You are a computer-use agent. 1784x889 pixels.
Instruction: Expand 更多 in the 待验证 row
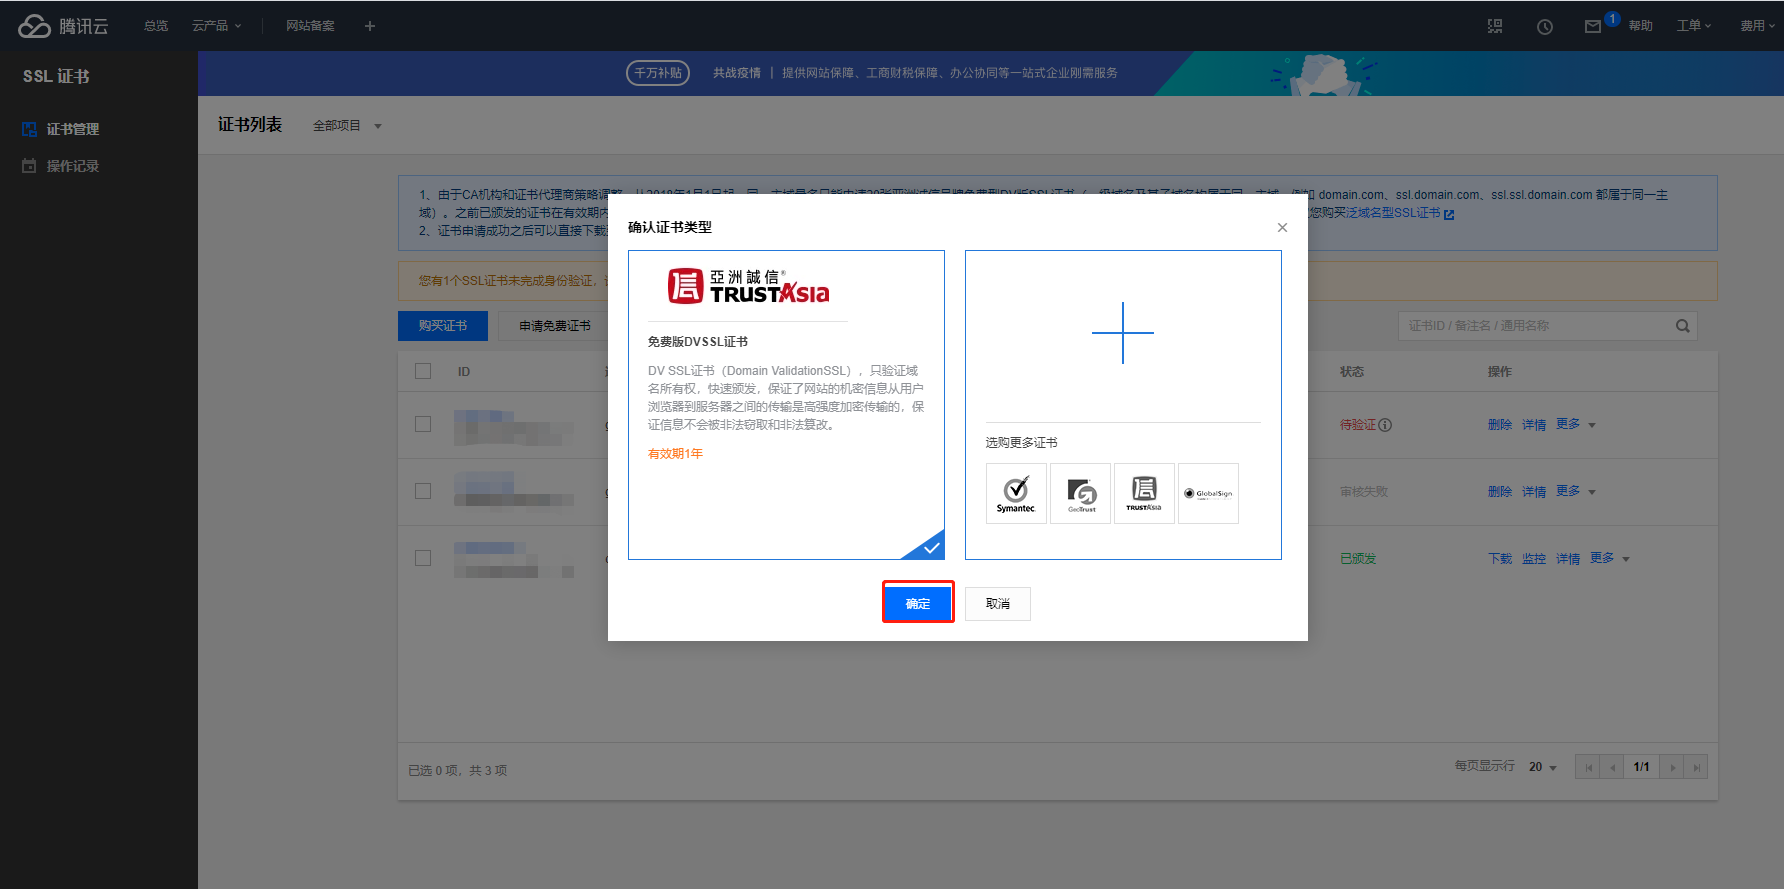[1576, 424]
